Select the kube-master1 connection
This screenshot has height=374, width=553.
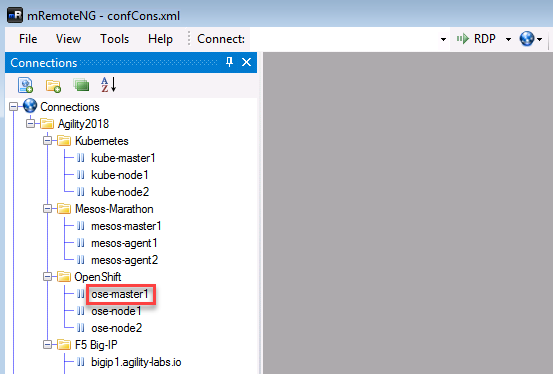pos(123,158)
